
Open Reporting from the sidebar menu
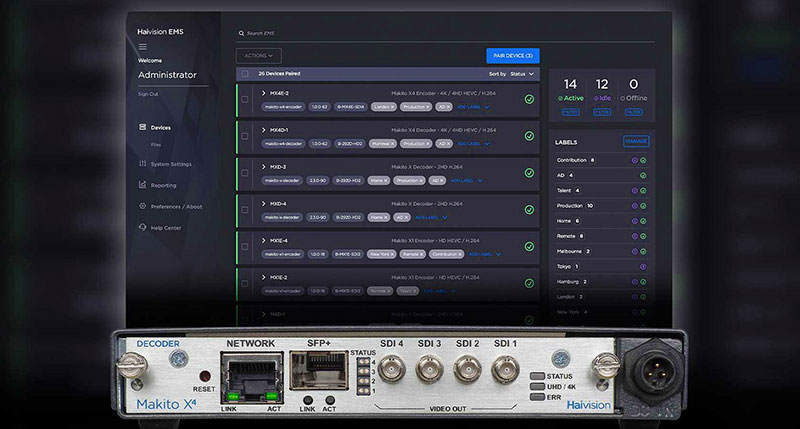coord(163,185)
